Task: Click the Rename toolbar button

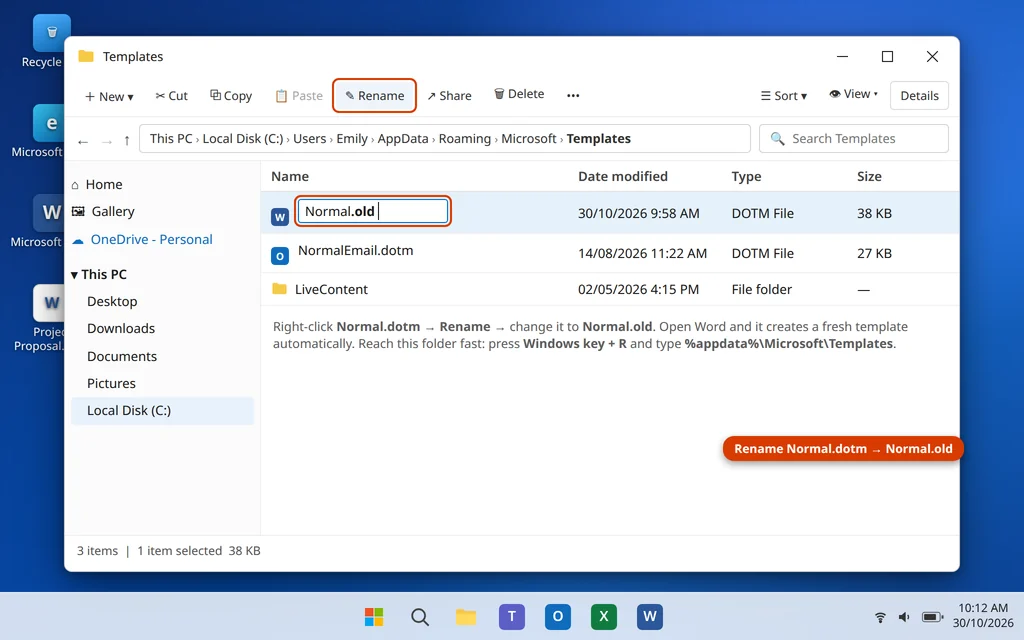Action: (374, 95)
